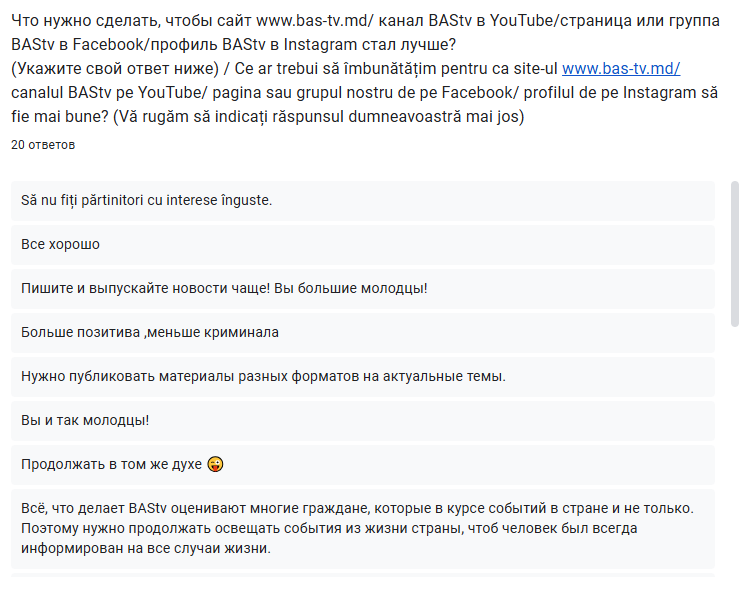Click the "(Укажите свой ответ ниже)" text
The height and width of the screenshot is (591, 748).
[110, 69]
